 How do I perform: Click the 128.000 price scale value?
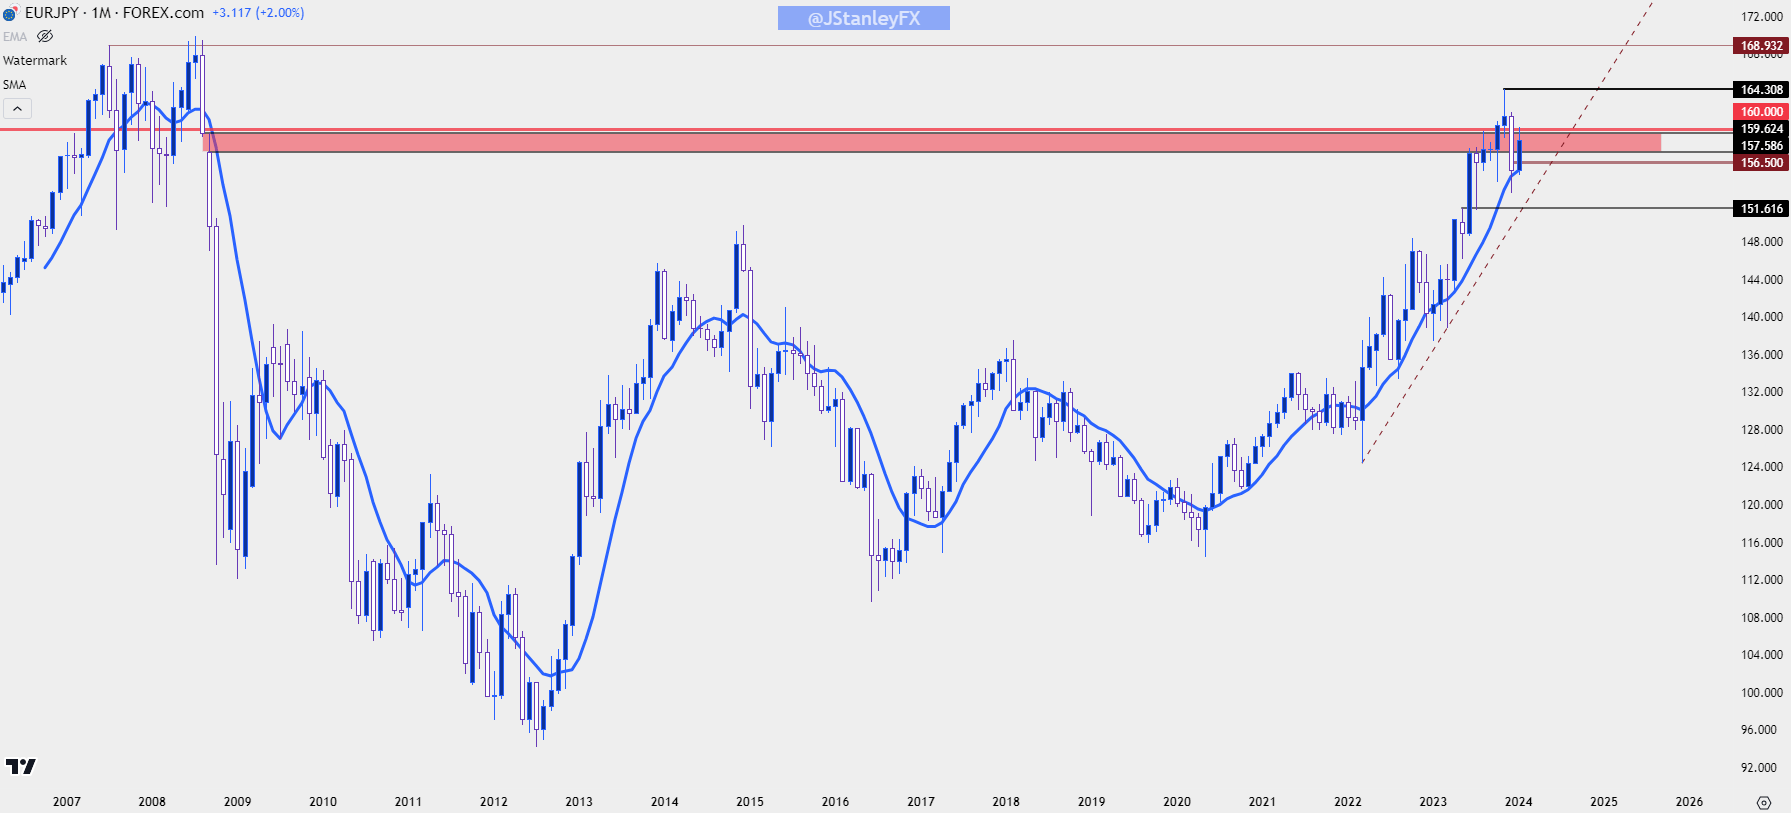pos(1761,430)
